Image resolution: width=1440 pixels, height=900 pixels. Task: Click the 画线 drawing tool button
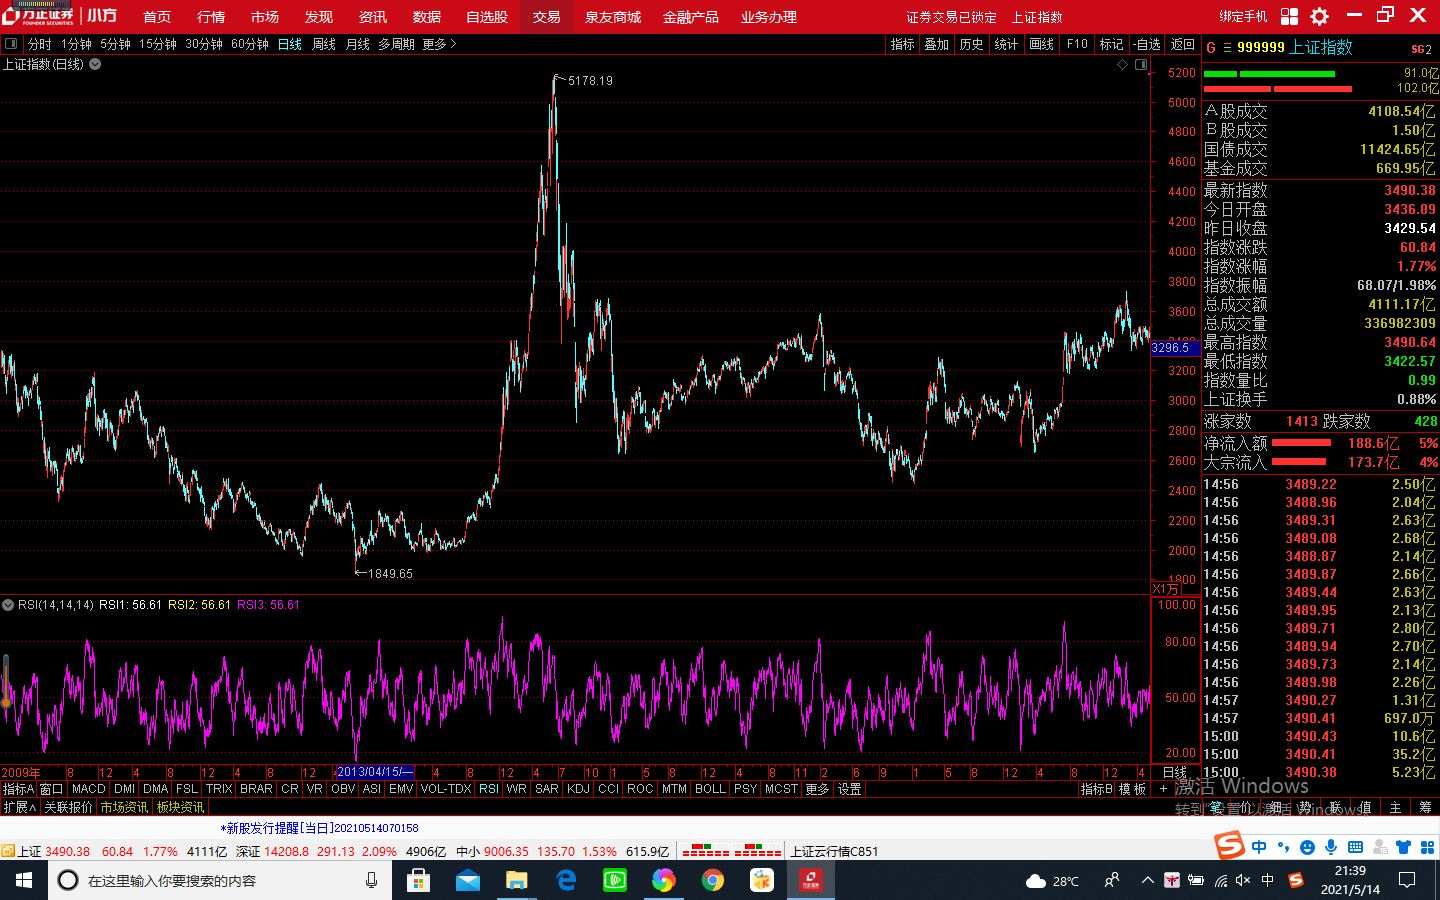[1042, 44]
